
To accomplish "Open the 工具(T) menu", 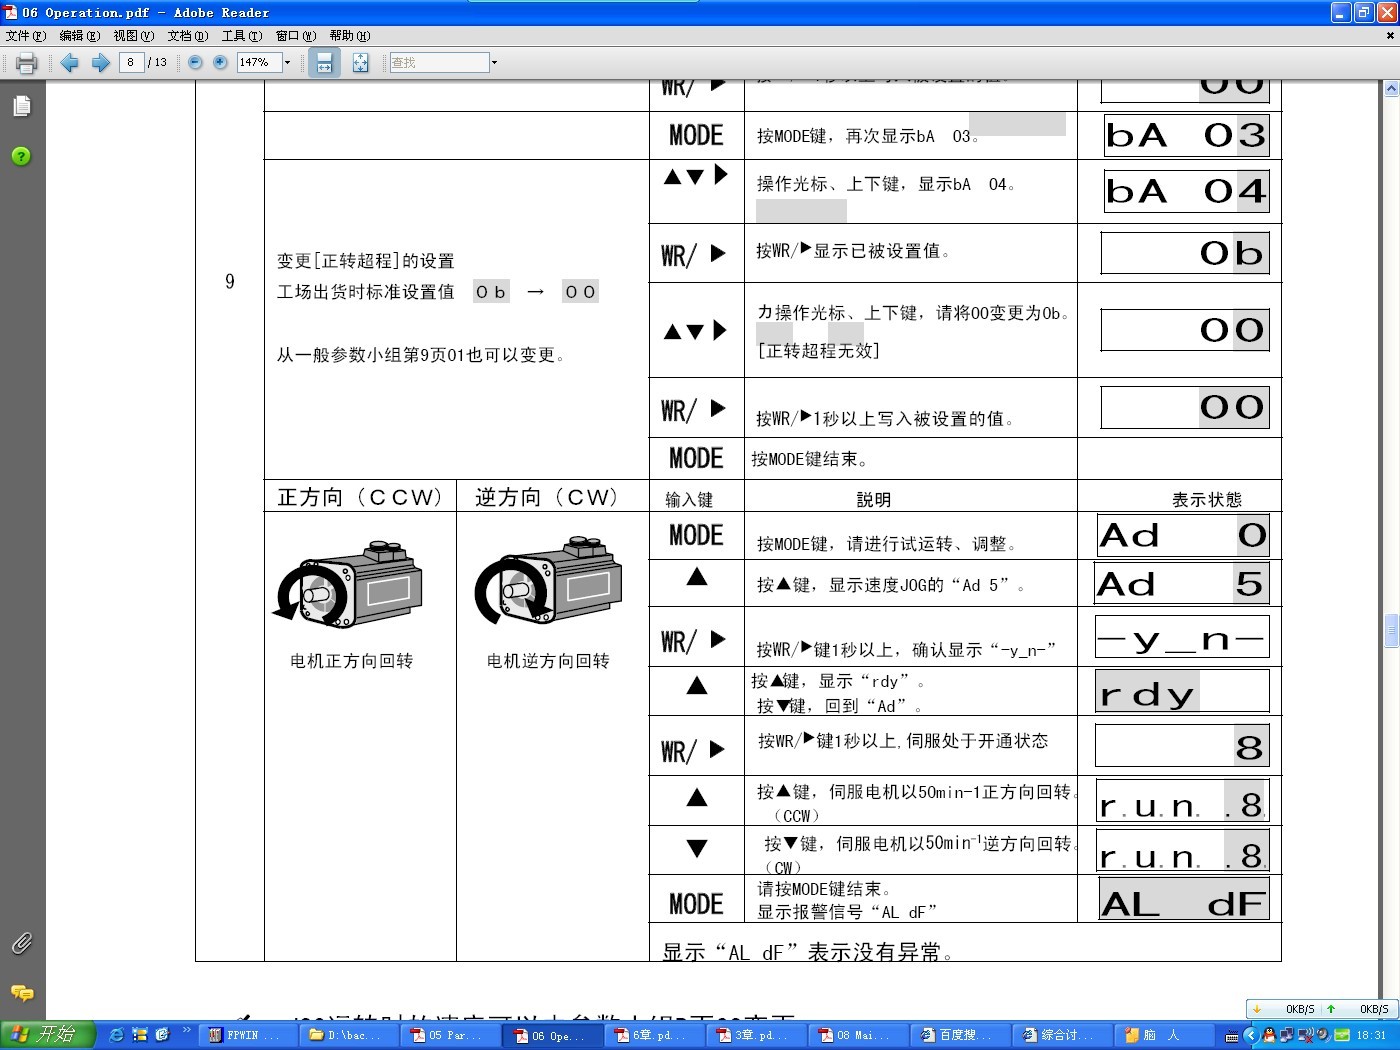I will point(241,36).
